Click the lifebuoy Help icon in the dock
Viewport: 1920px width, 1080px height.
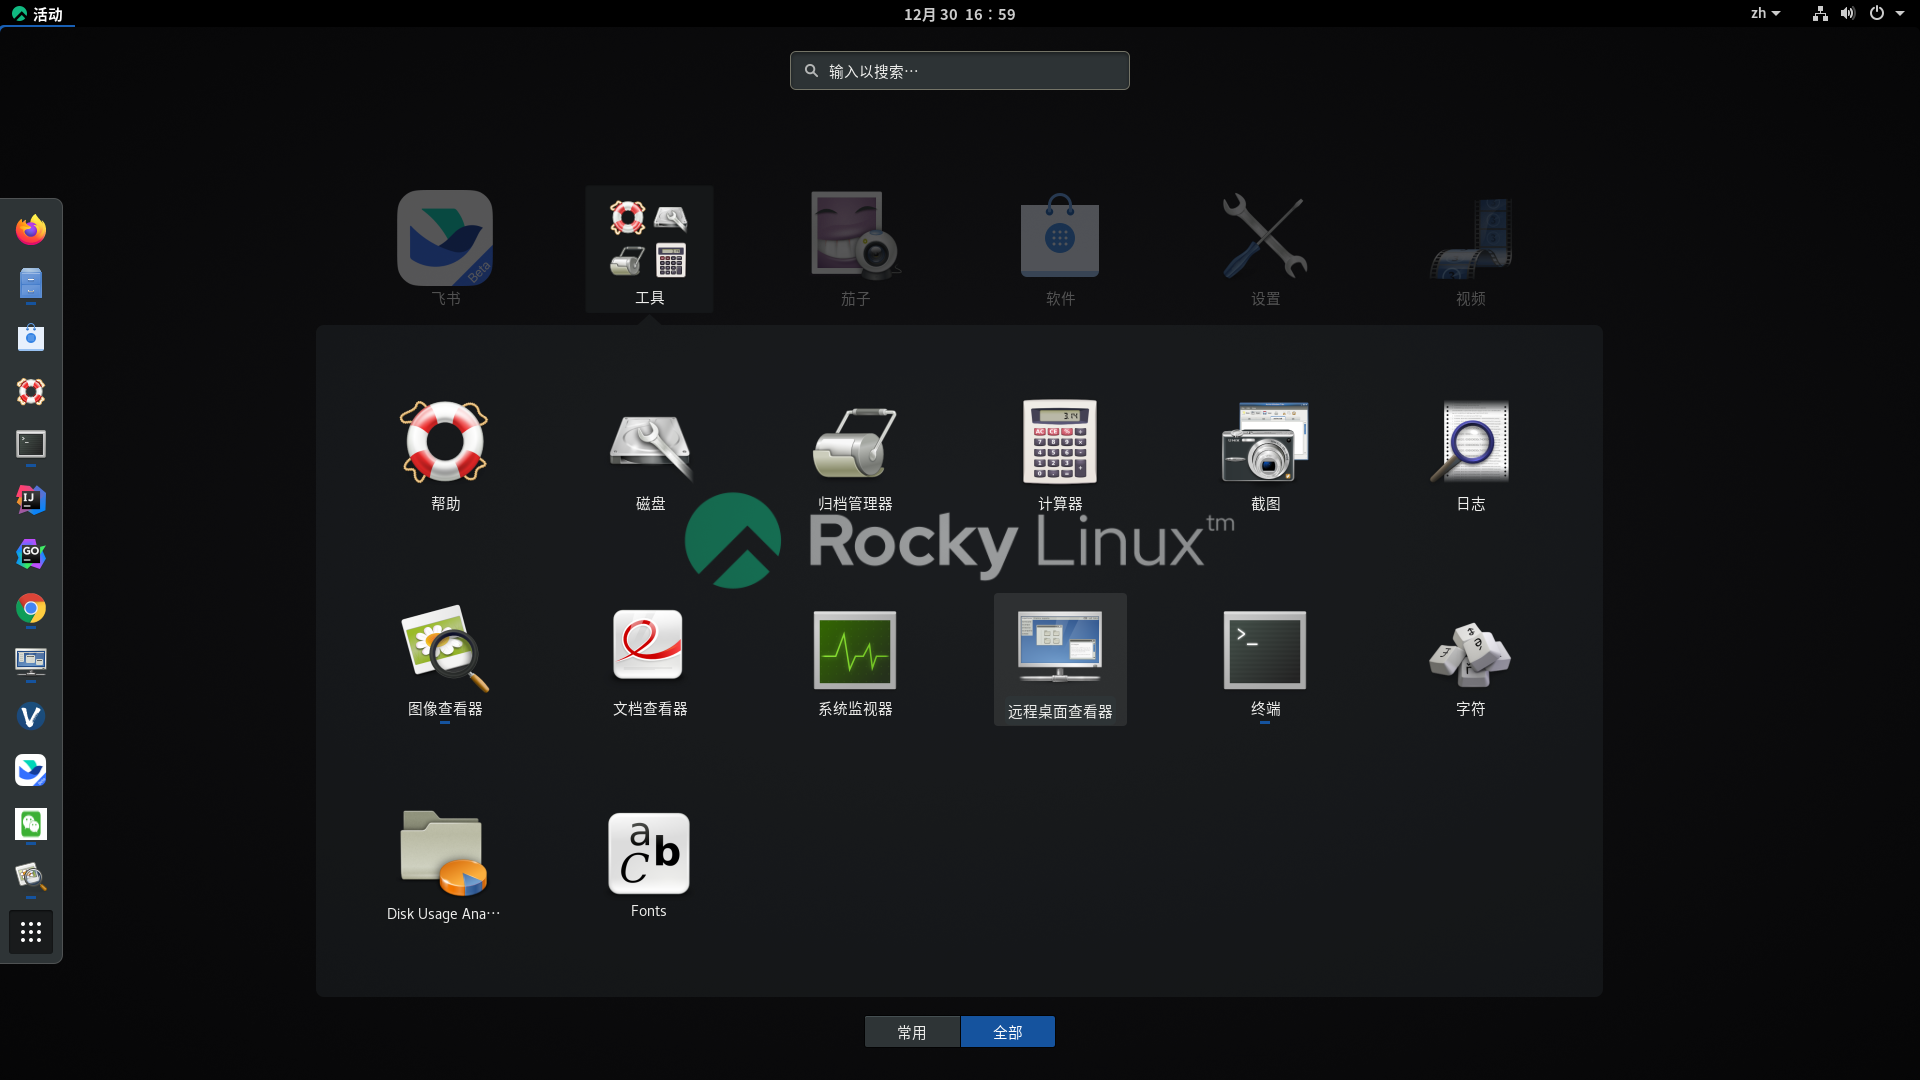point(31,392)
